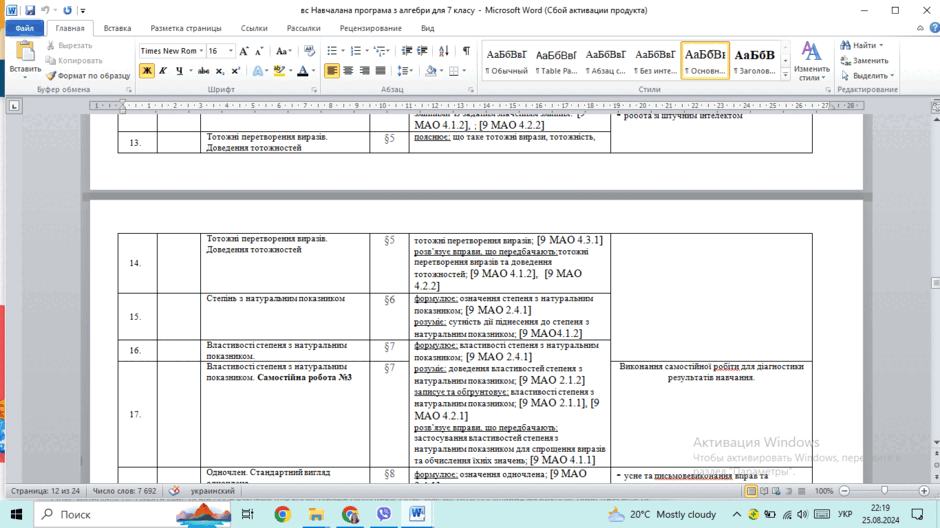The height and width of the screenshot is (528, 940).
Task: Click Copy (Копировать) in clipboard group
Action: [x=74, y=61]
